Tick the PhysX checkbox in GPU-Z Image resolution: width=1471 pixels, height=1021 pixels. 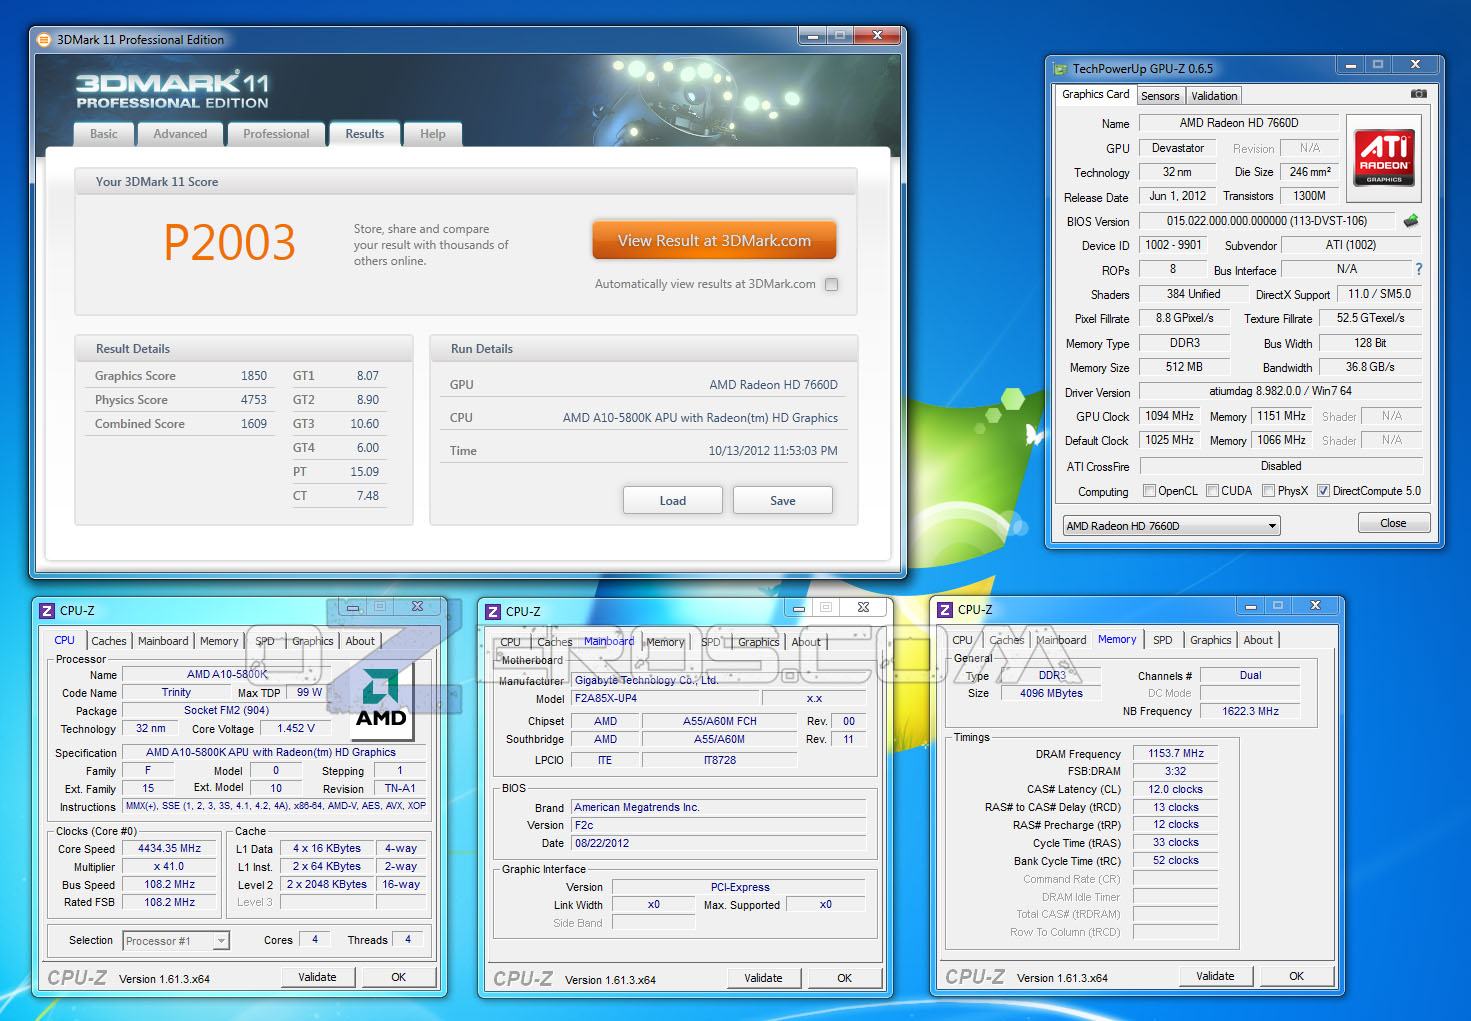[x=1268, y=491]
